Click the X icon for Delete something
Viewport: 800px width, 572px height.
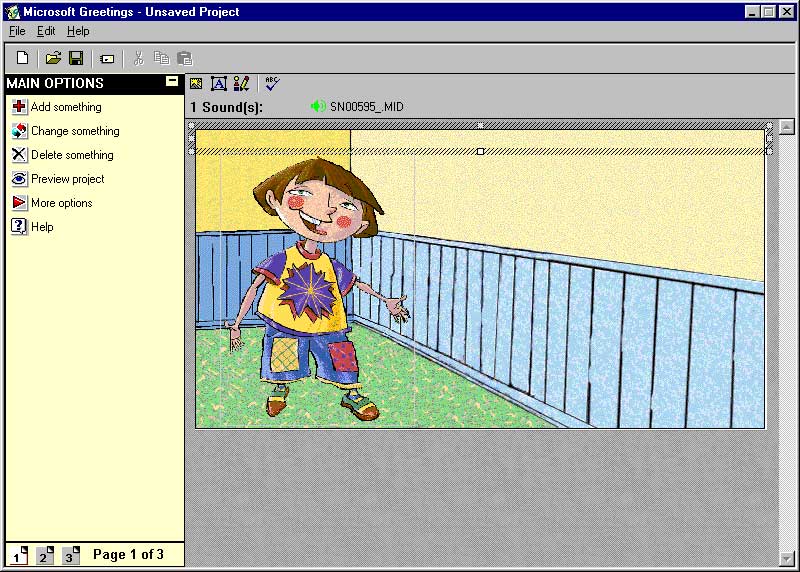click(19, 155)
